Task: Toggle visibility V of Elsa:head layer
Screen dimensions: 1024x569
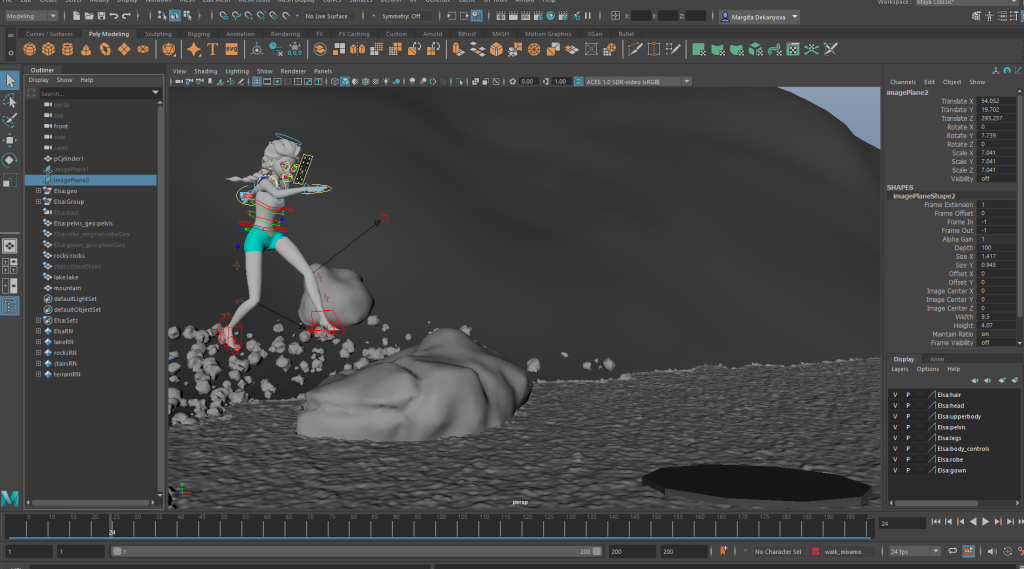Action: [895, 406]
